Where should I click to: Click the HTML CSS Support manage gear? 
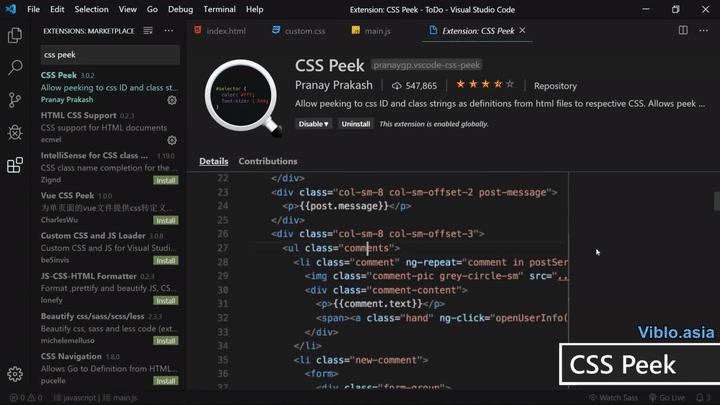(172, 140)
